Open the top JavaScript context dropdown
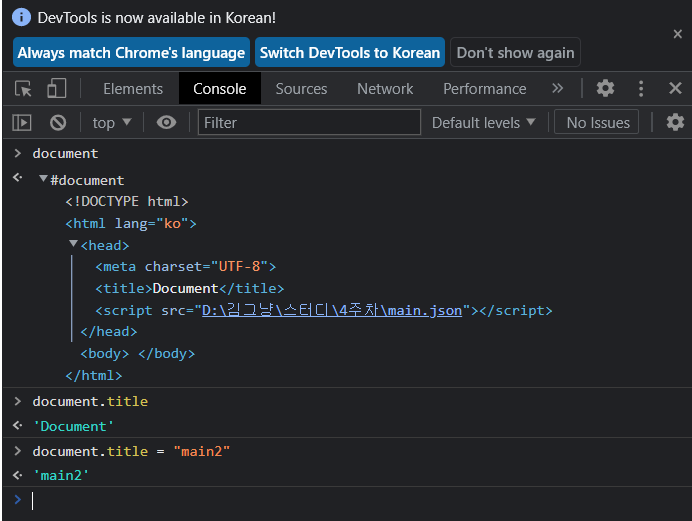Screen dimensions: 692x521 pyautogui.click(x=112, y=123)
